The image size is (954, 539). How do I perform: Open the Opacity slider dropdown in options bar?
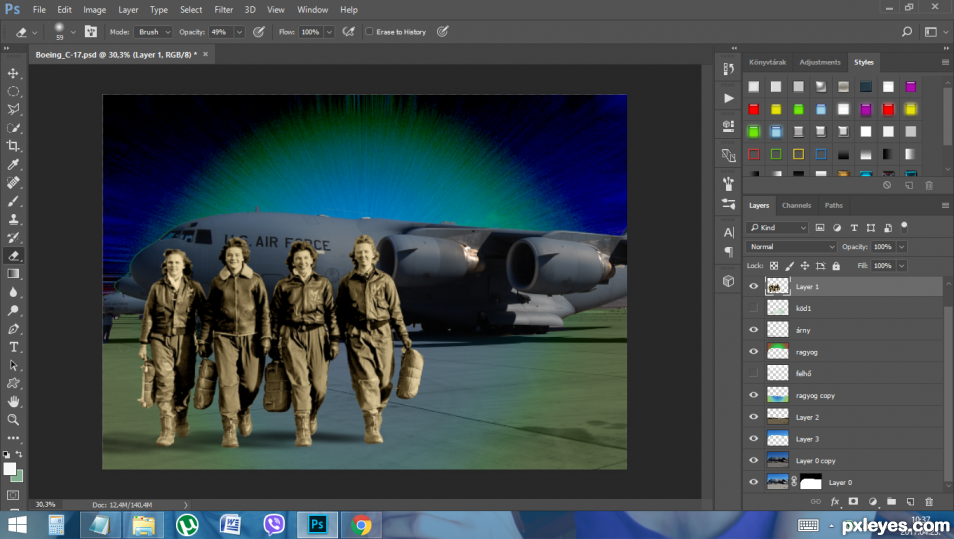coord(239,32)
